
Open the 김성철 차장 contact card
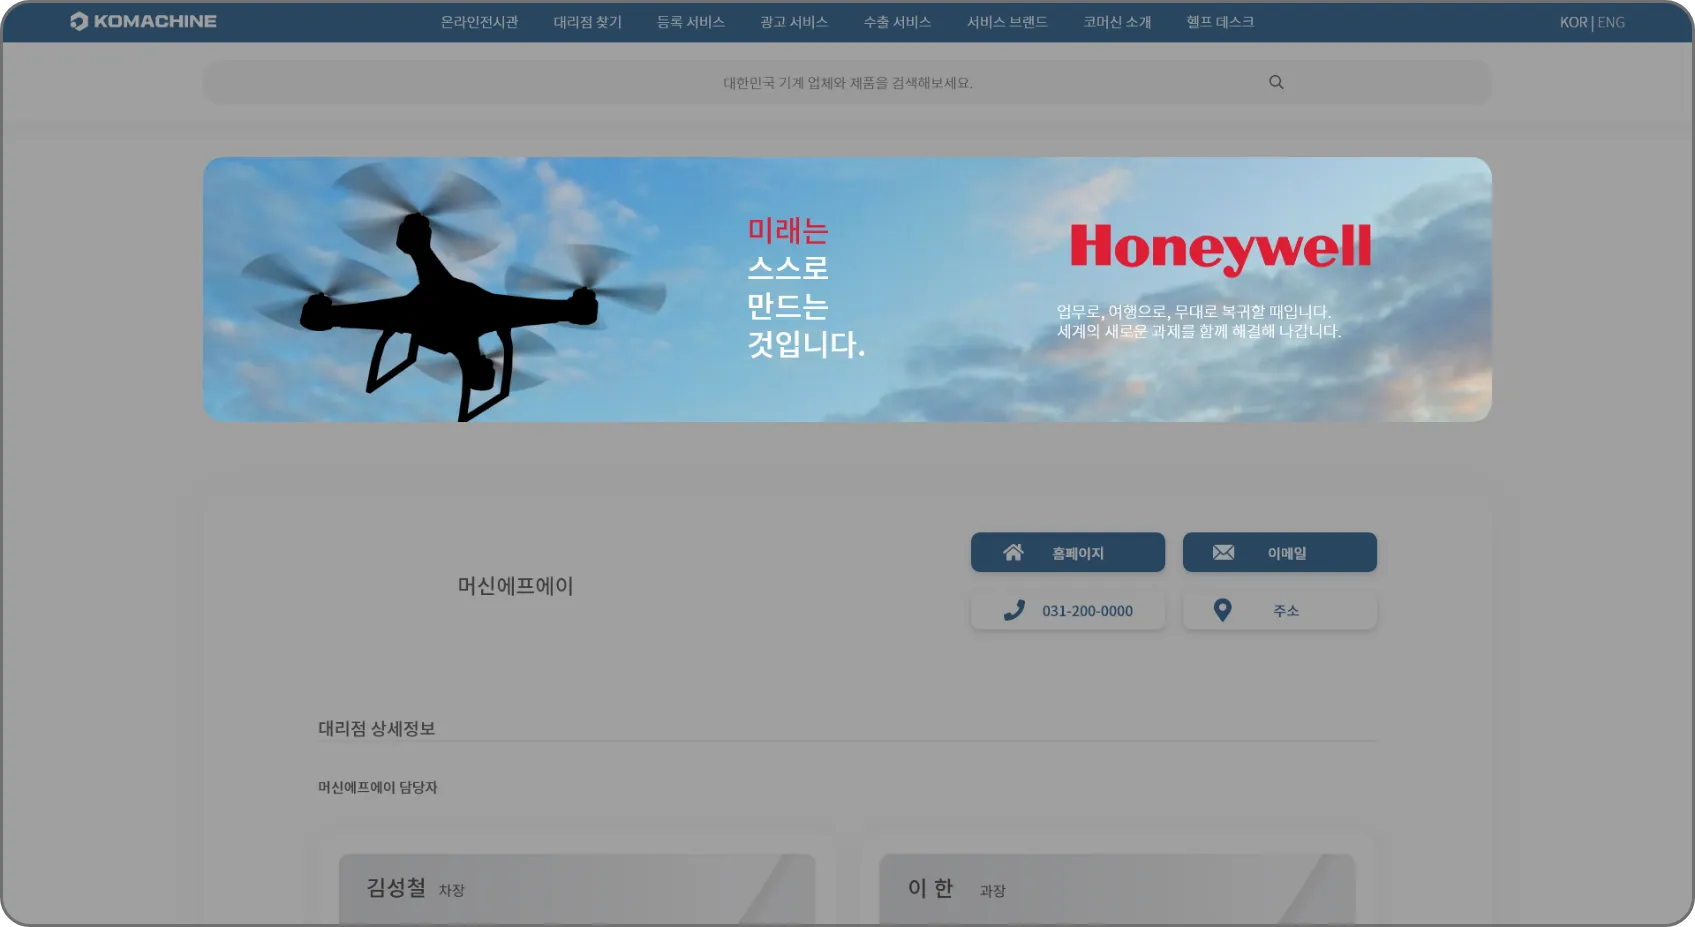pyautogui.click(x=577, y=889)
